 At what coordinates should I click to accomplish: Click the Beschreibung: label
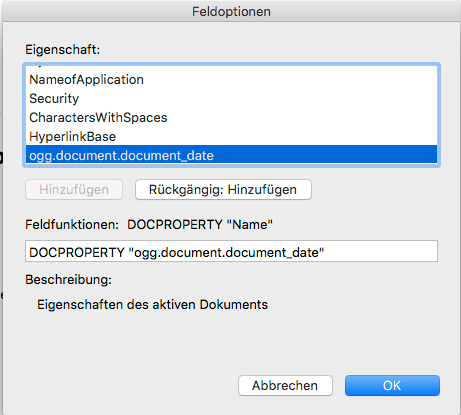69,280
